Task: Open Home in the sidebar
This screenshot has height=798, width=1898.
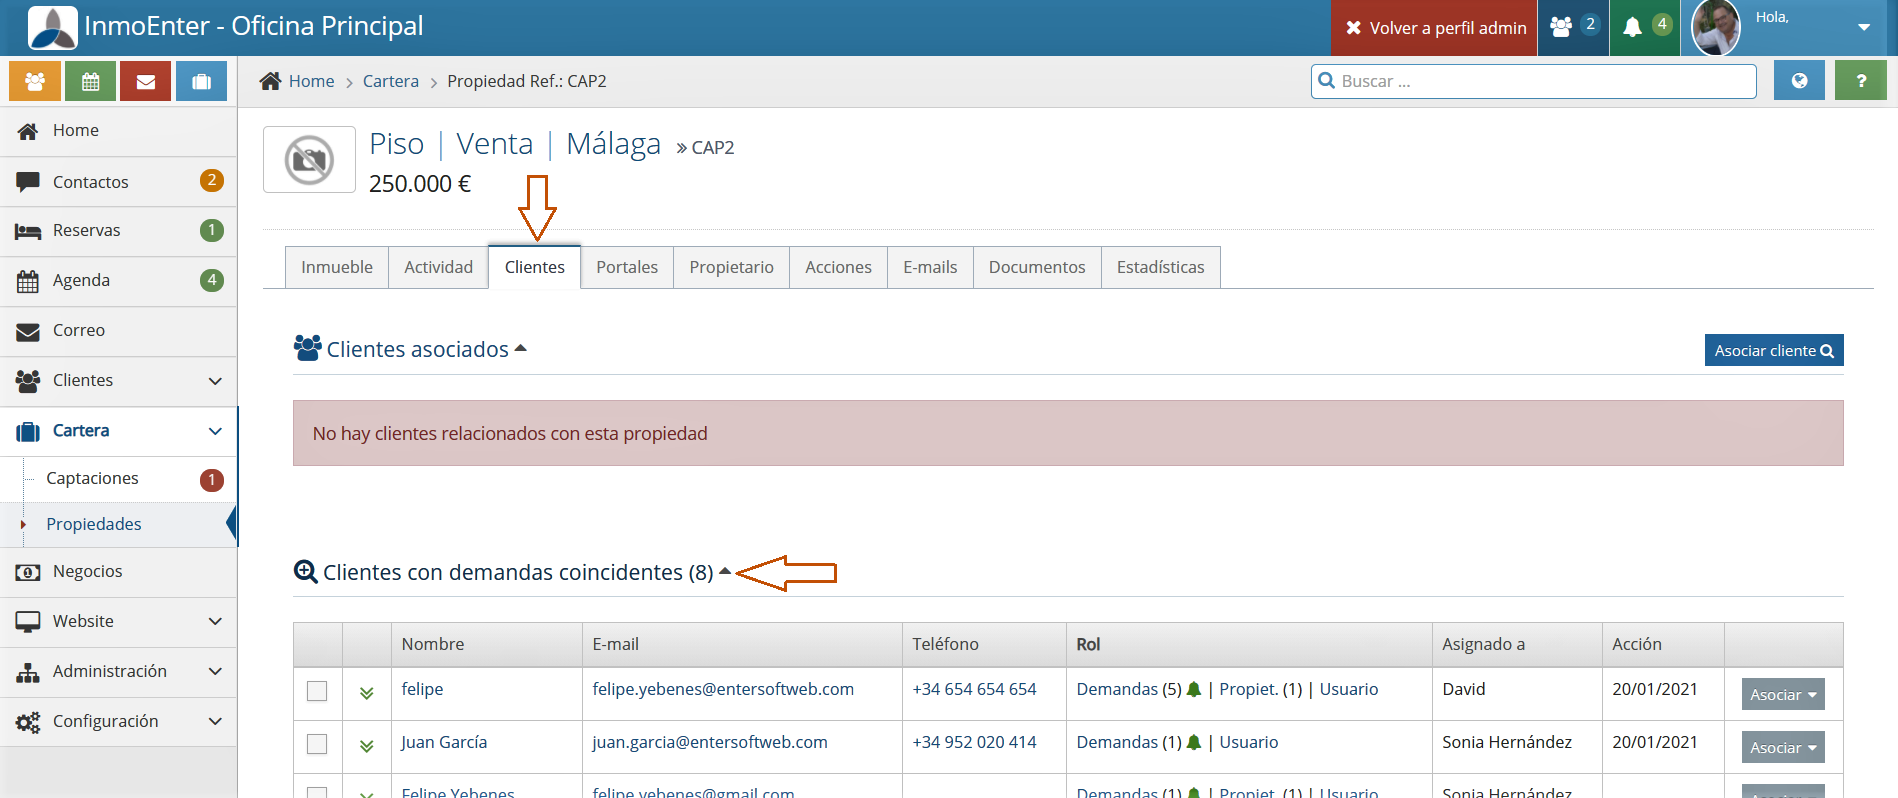Action: coord(119,131)
